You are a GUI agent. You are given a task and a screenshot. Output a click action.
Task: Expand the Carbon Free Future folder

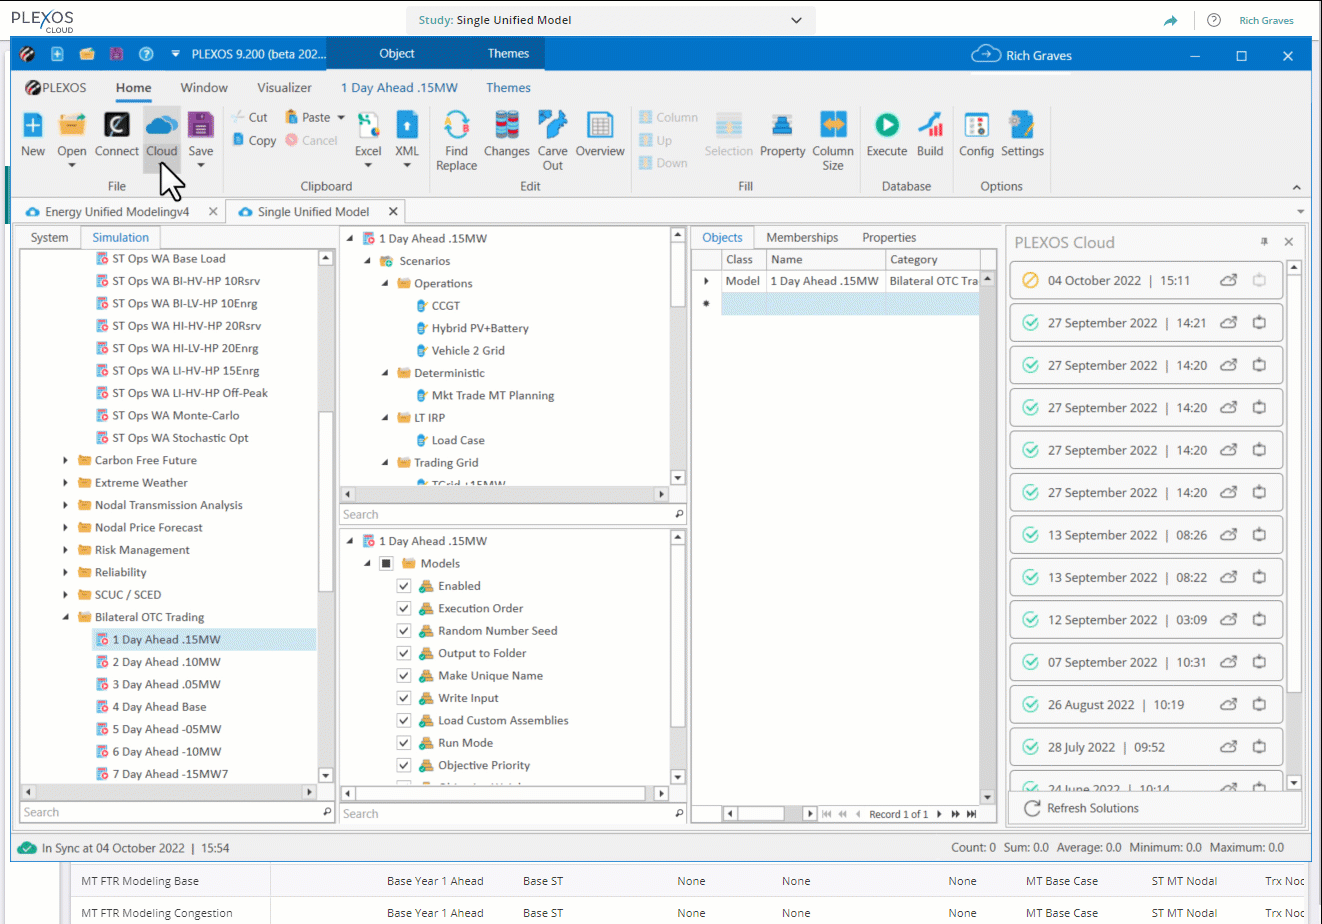click(66, 461)
